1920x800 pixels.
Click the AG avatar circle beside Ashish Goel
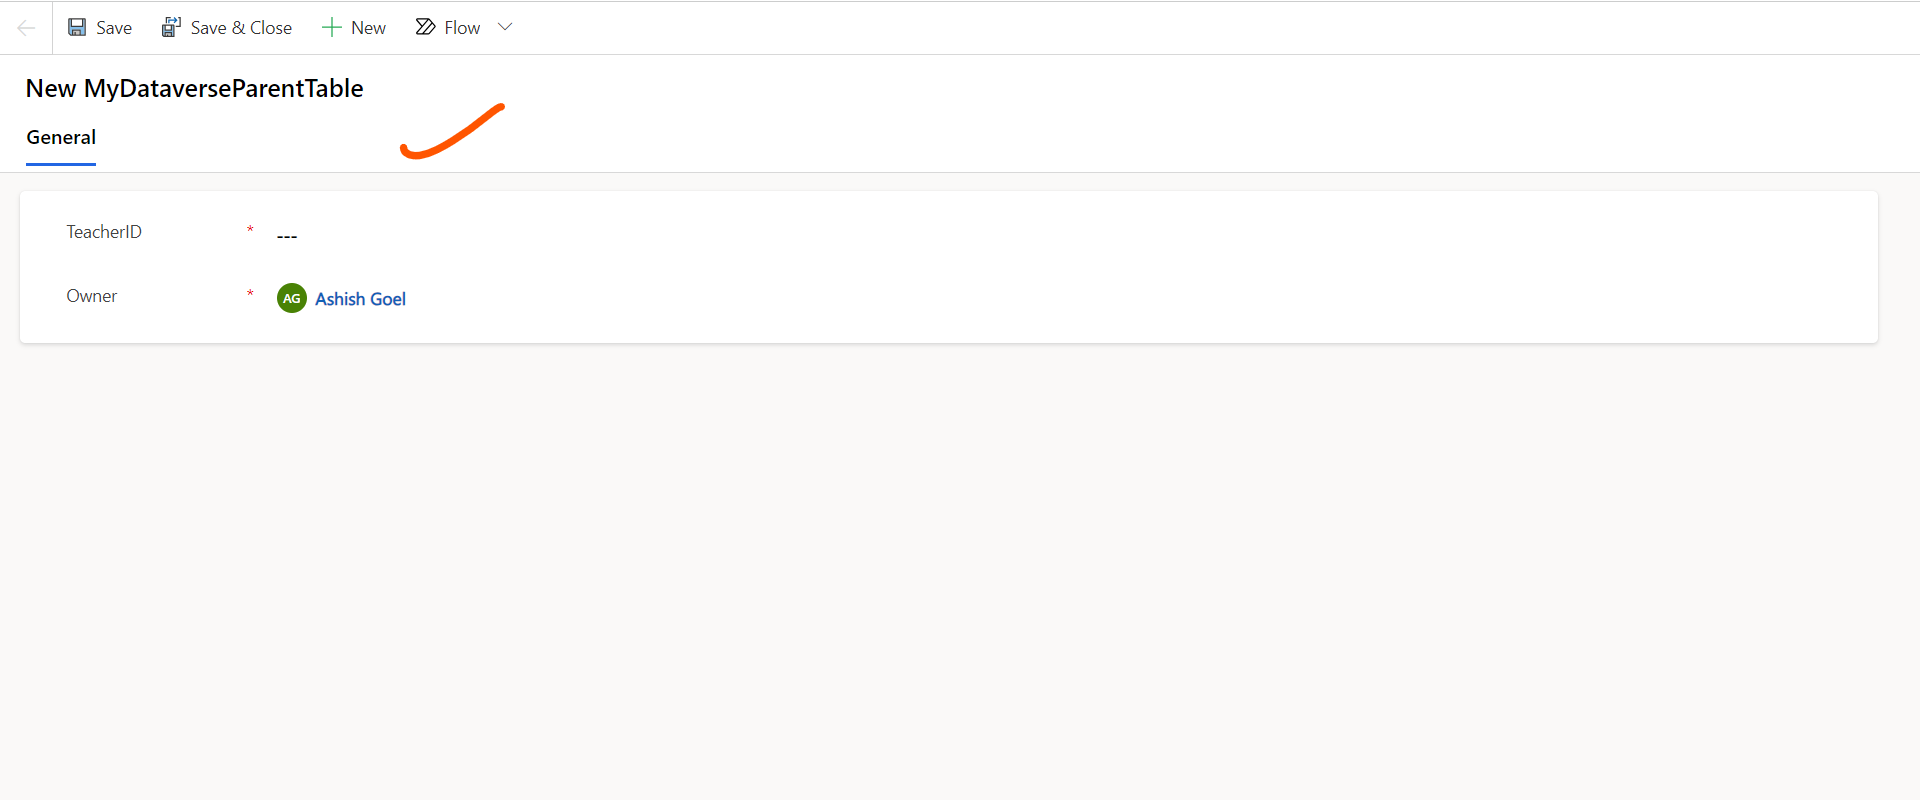tap(291, 298)
